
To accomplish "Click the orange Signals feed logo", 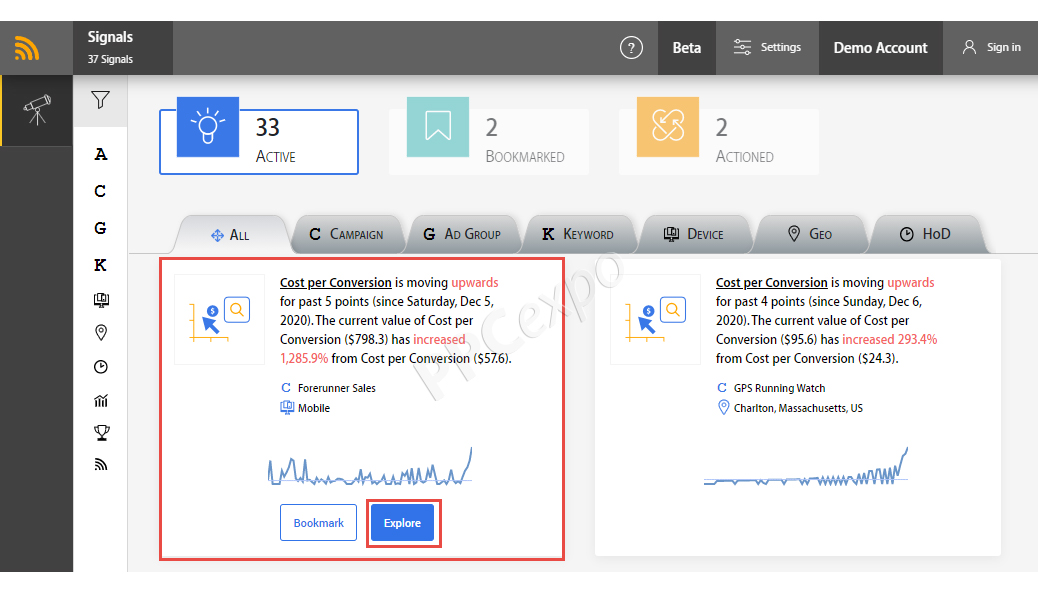I will tap(27, 48).
